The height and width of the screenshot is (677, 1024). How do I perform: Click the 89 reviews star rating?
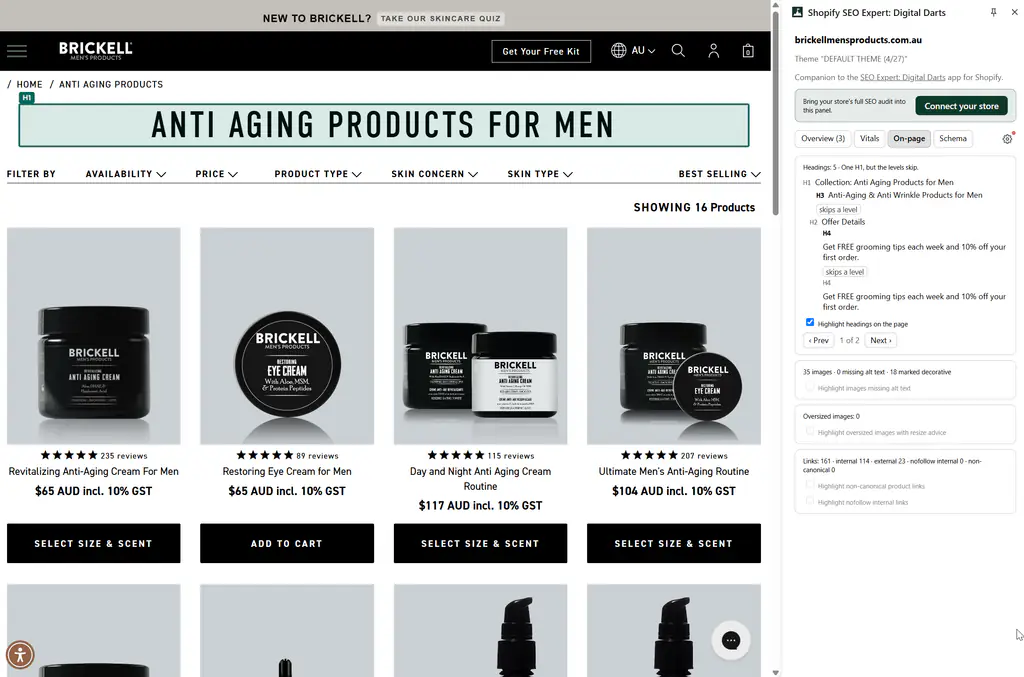pos(287,455)
